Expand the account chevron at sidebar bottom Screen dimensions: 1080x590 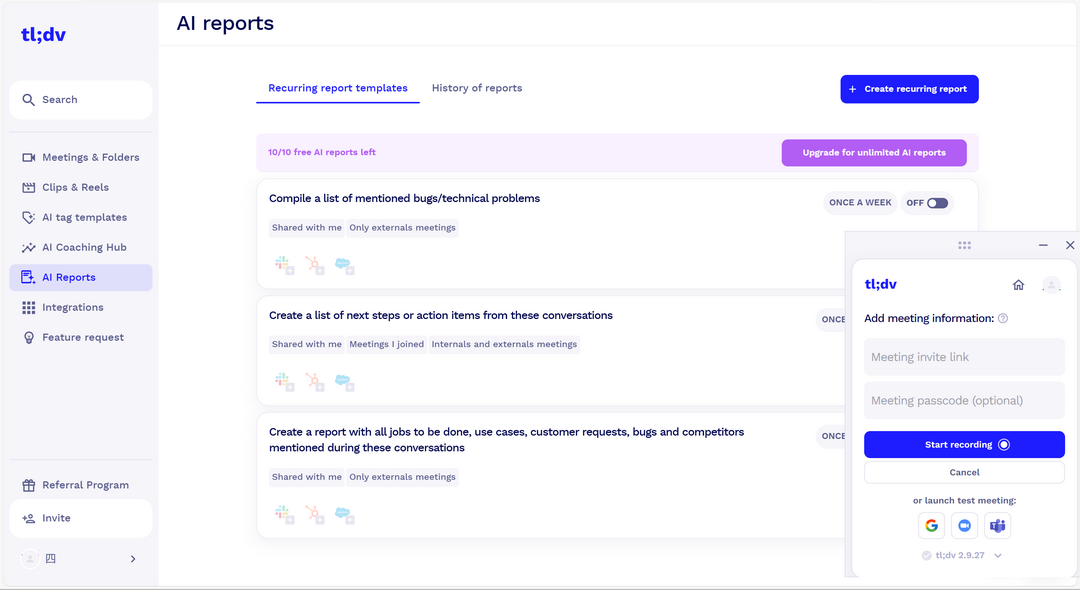coord(133,559)
